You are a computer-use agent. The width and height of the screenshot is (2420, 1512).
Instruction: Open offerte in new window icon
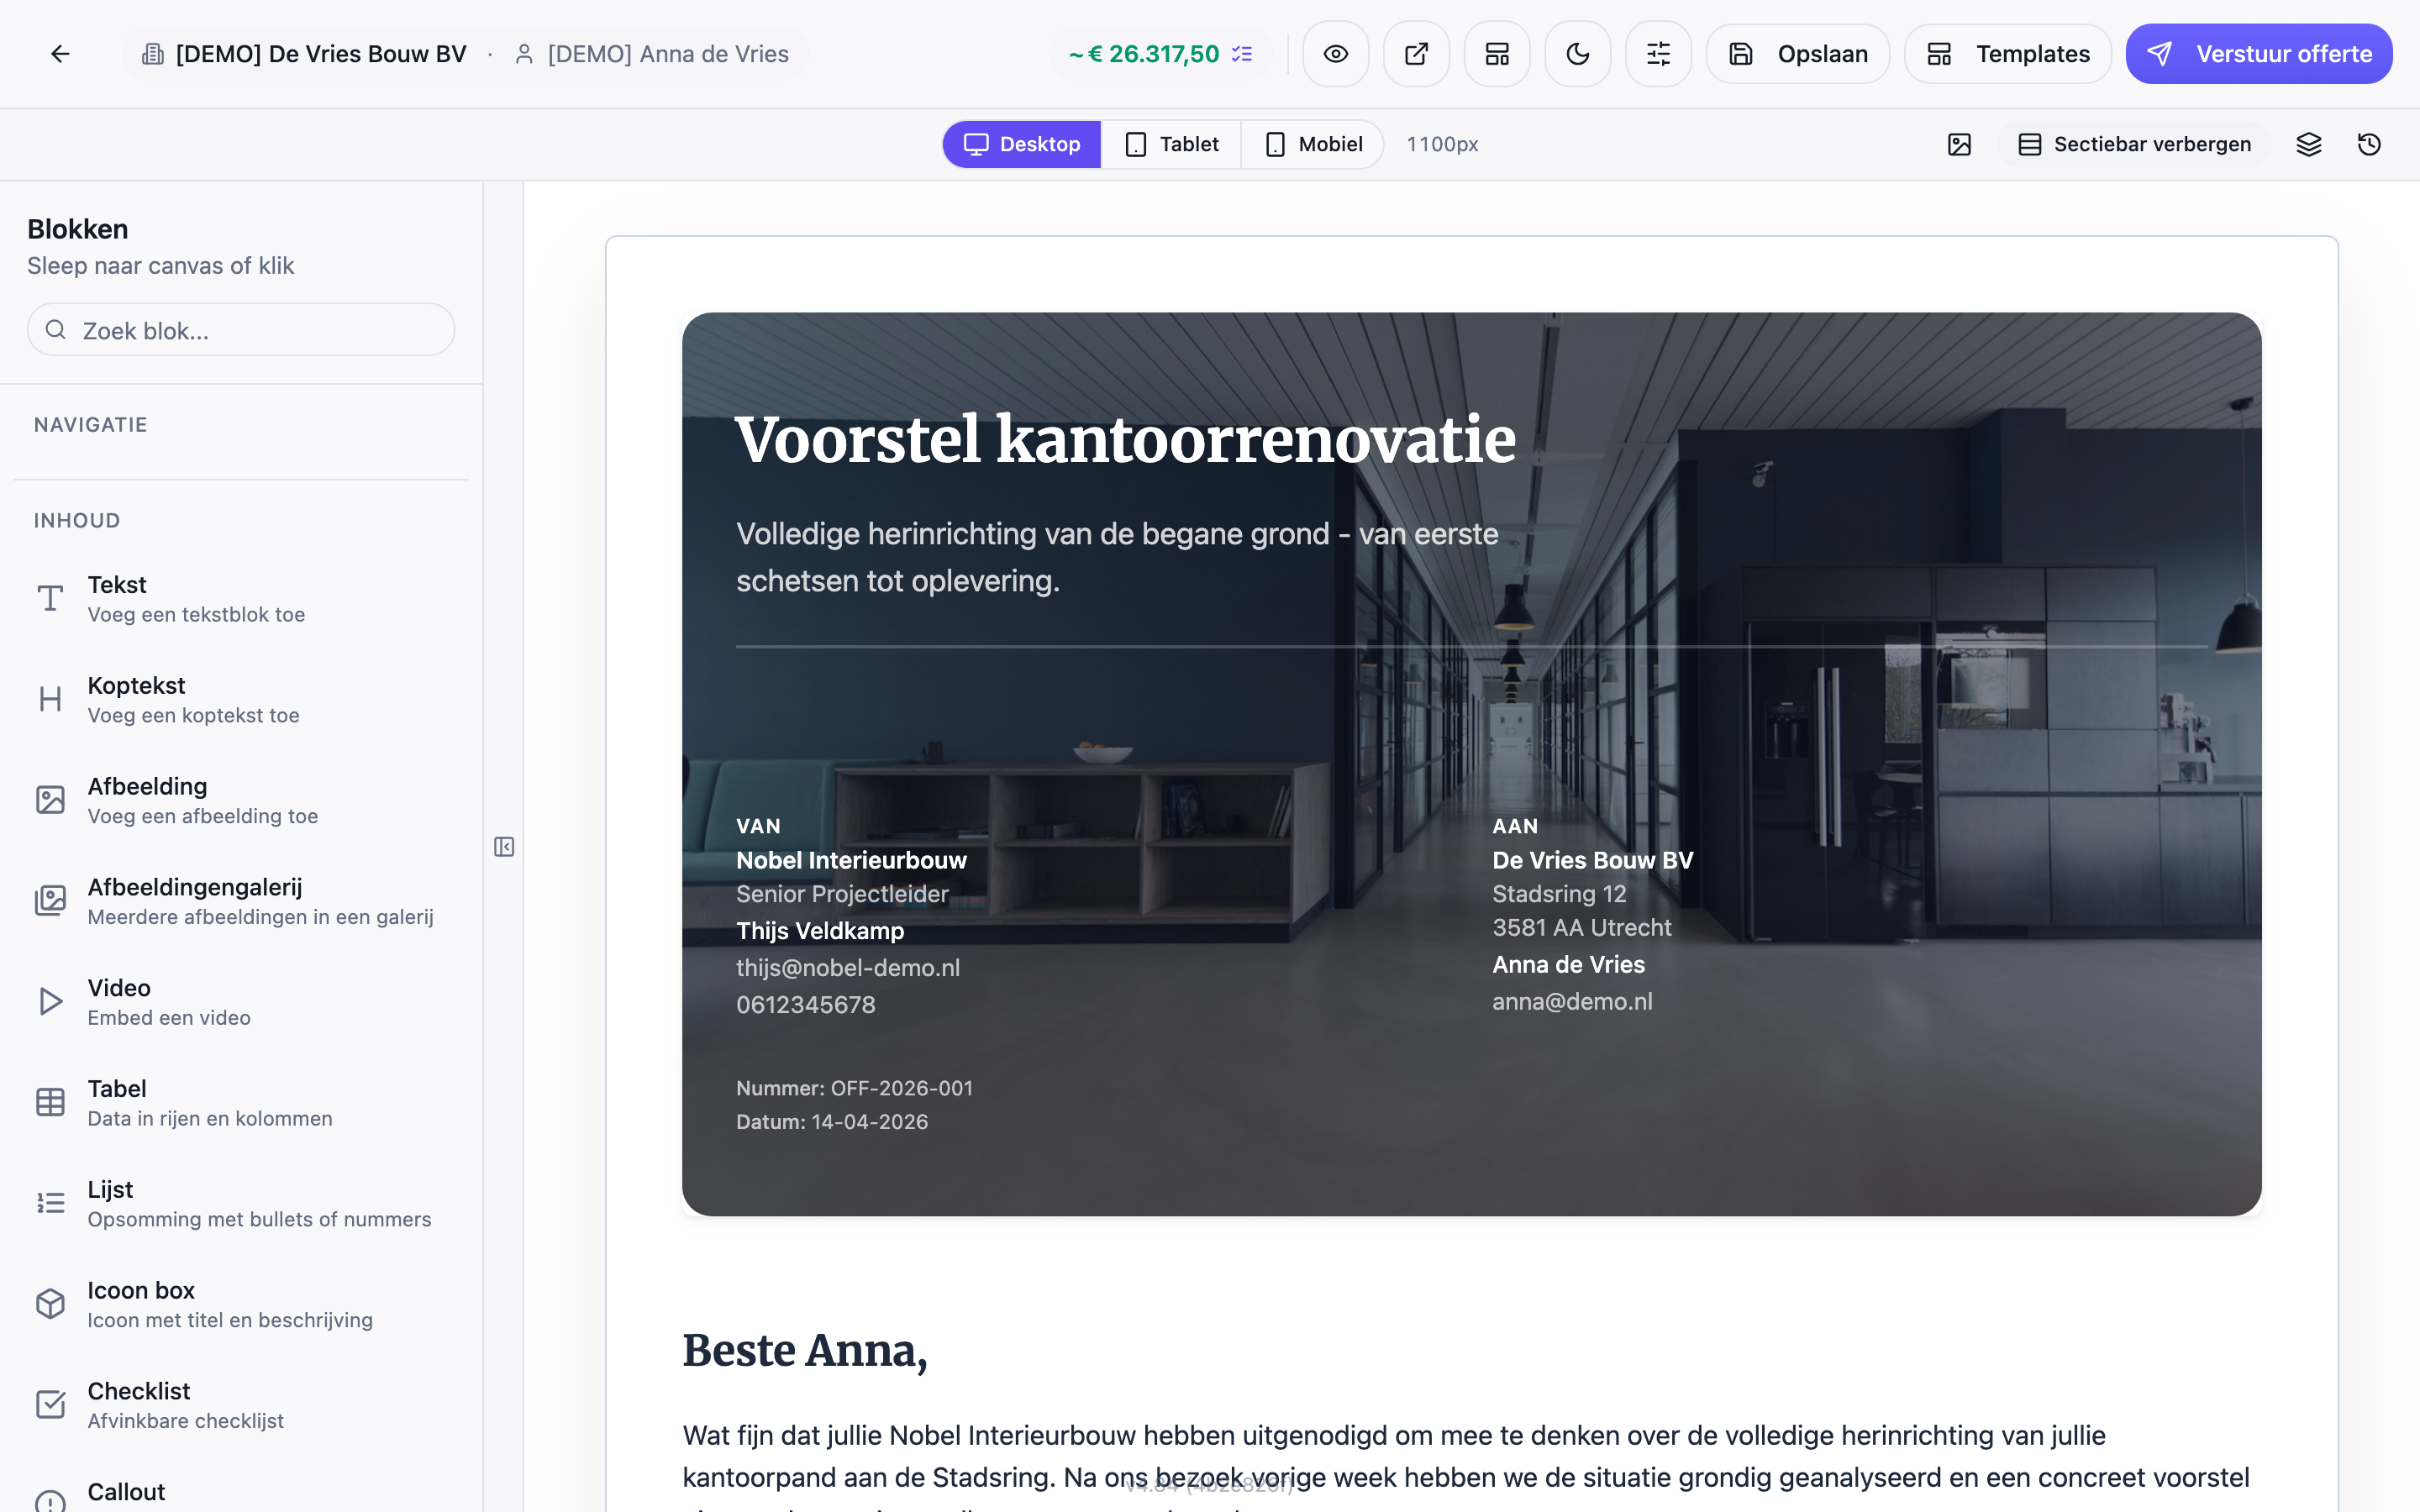coord(1416,54)
